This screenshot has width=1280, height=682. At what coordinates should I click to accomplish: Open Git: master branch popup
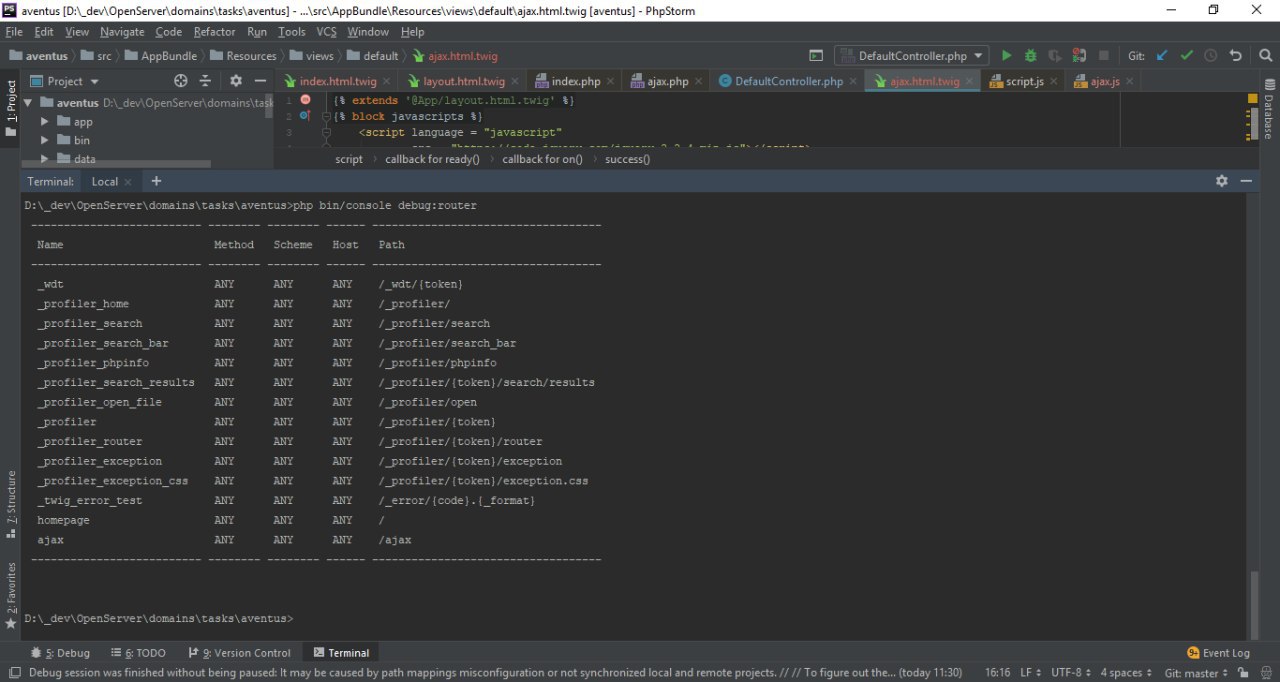click(1196, 673)
